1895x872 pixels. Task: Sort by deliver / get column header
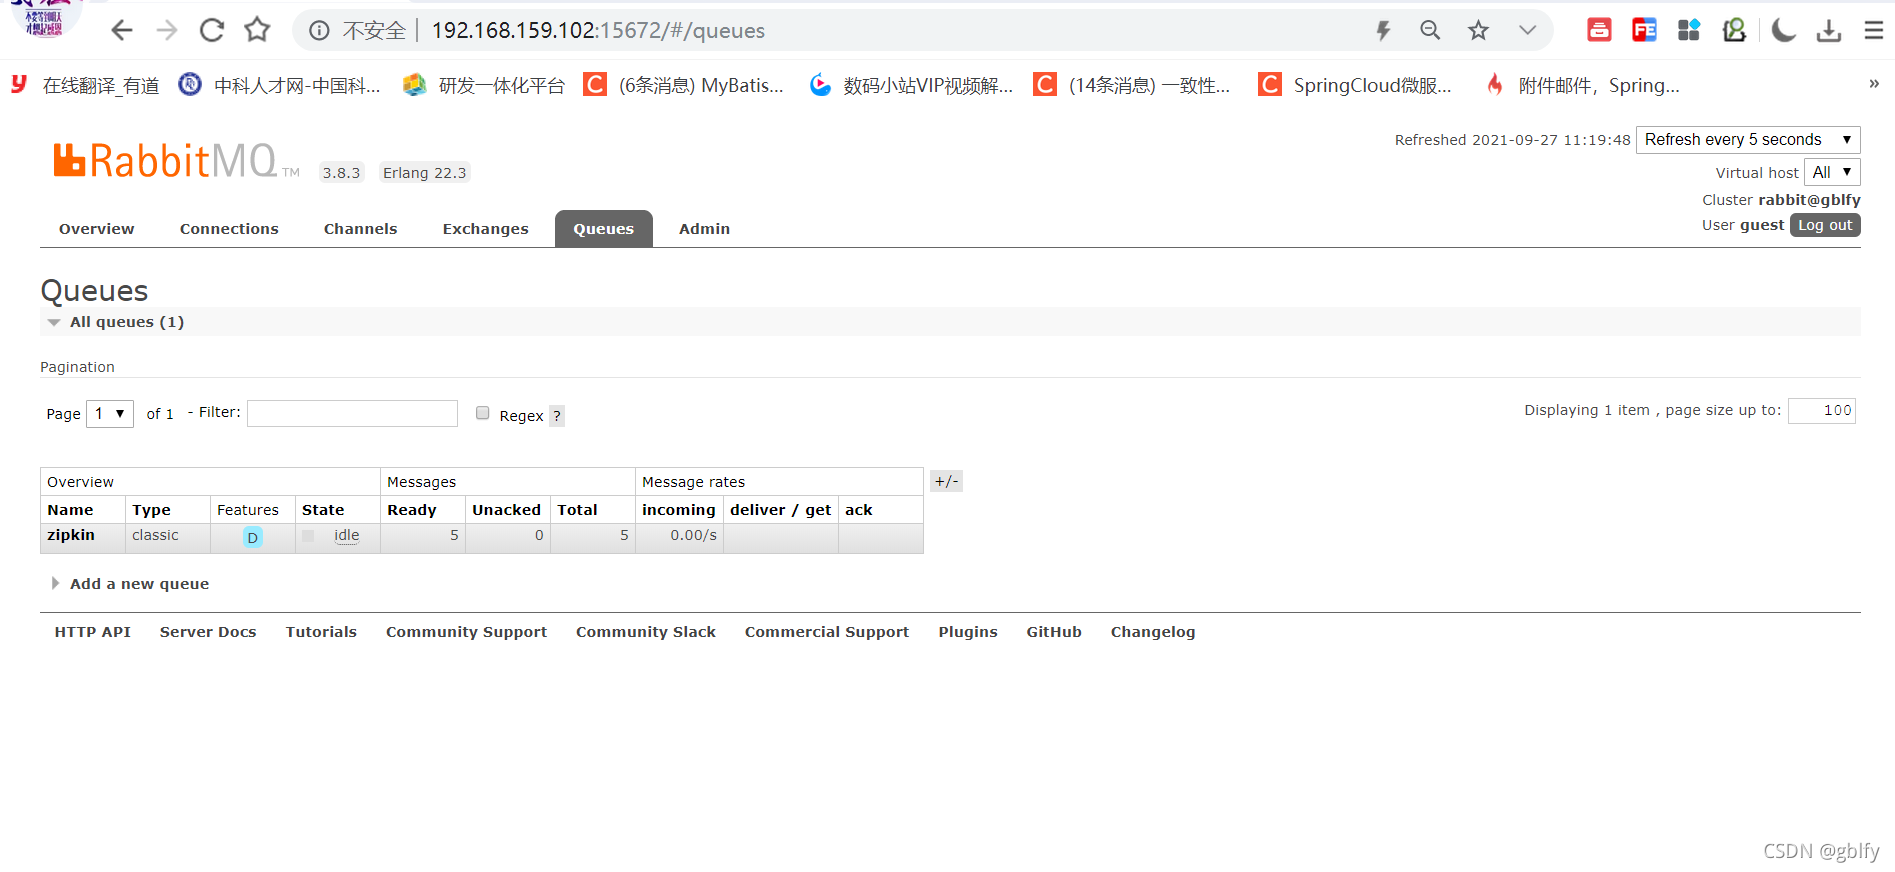[780, 510]
